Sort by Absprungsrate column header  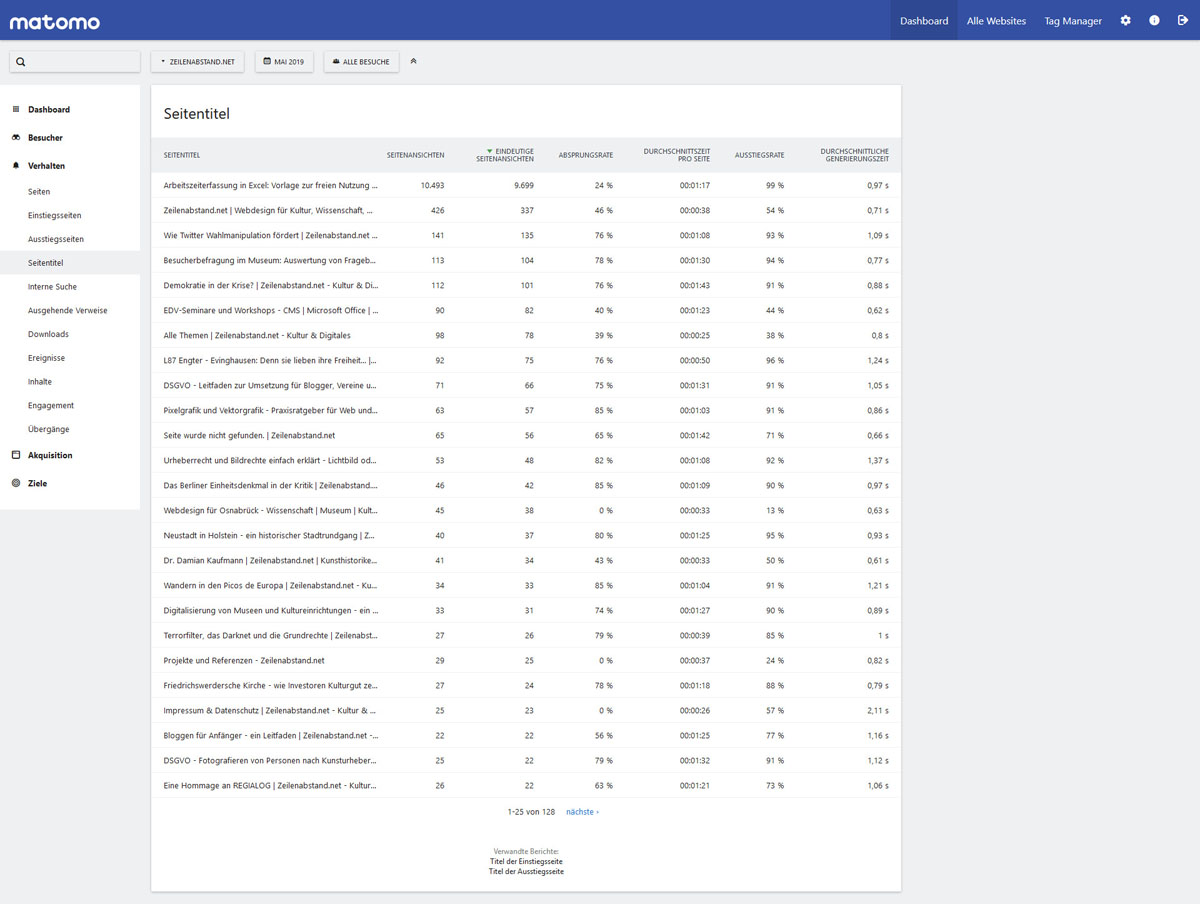tap(586, 155)
